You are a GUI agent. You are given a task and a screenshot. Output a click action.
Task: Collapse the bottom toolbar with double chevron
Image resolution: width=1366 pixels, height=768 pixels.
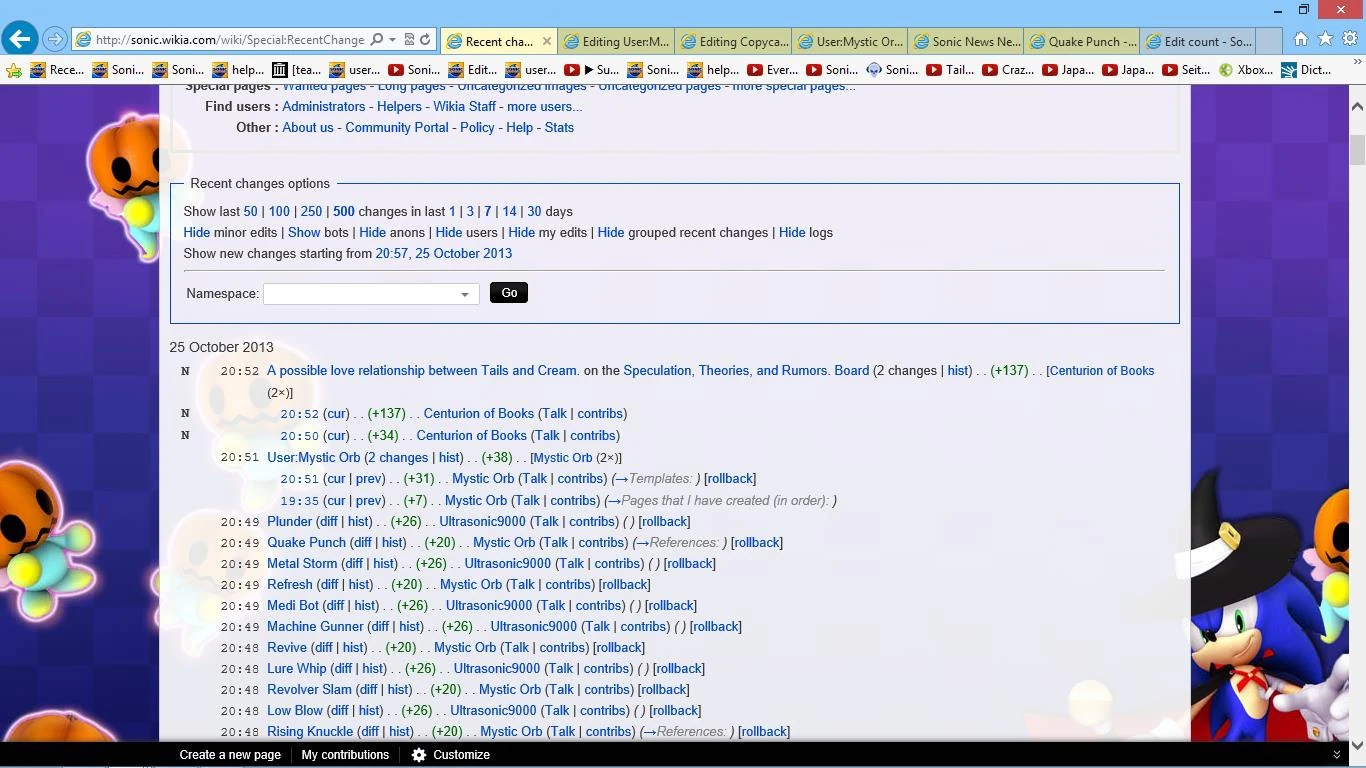coord(1336,755)
